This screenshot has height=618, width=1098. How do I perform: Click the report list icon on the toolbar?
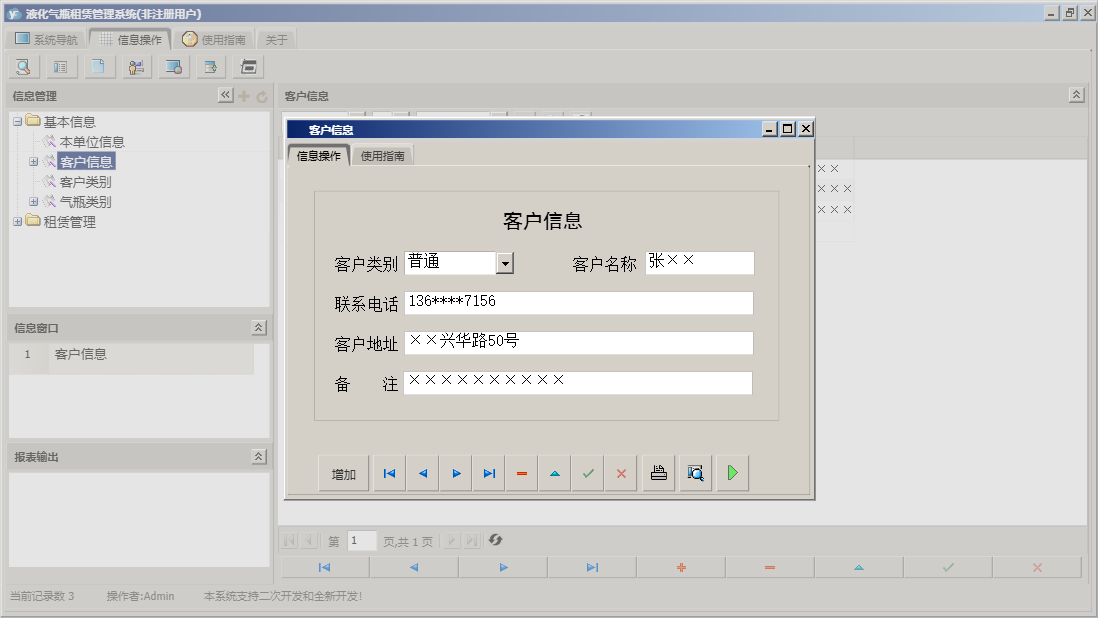[60, 66]
